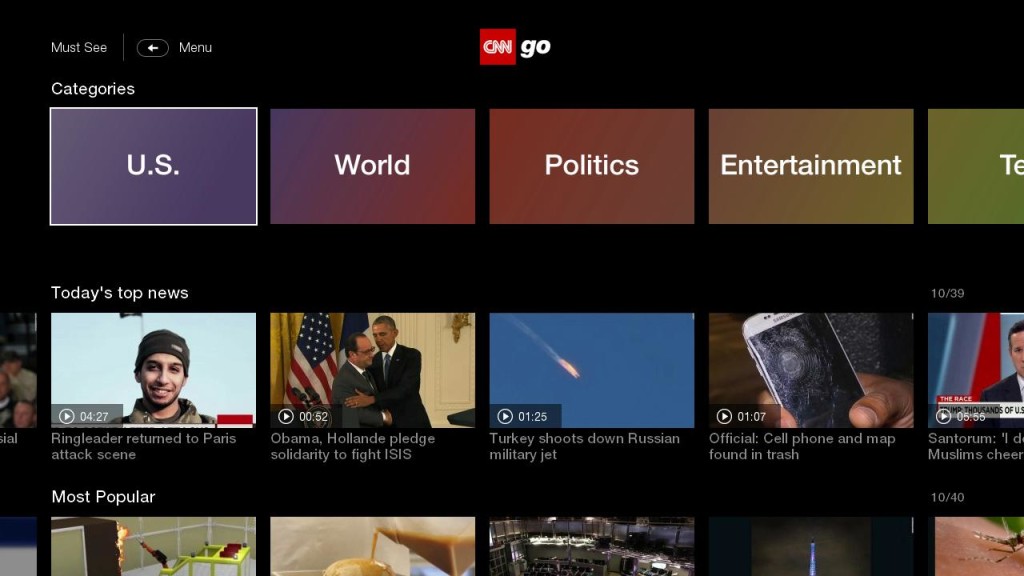The width and height of the screenshot is (1024, 576).
Task: Click the CNN go logo at the top
Action: tap(515, 46)
